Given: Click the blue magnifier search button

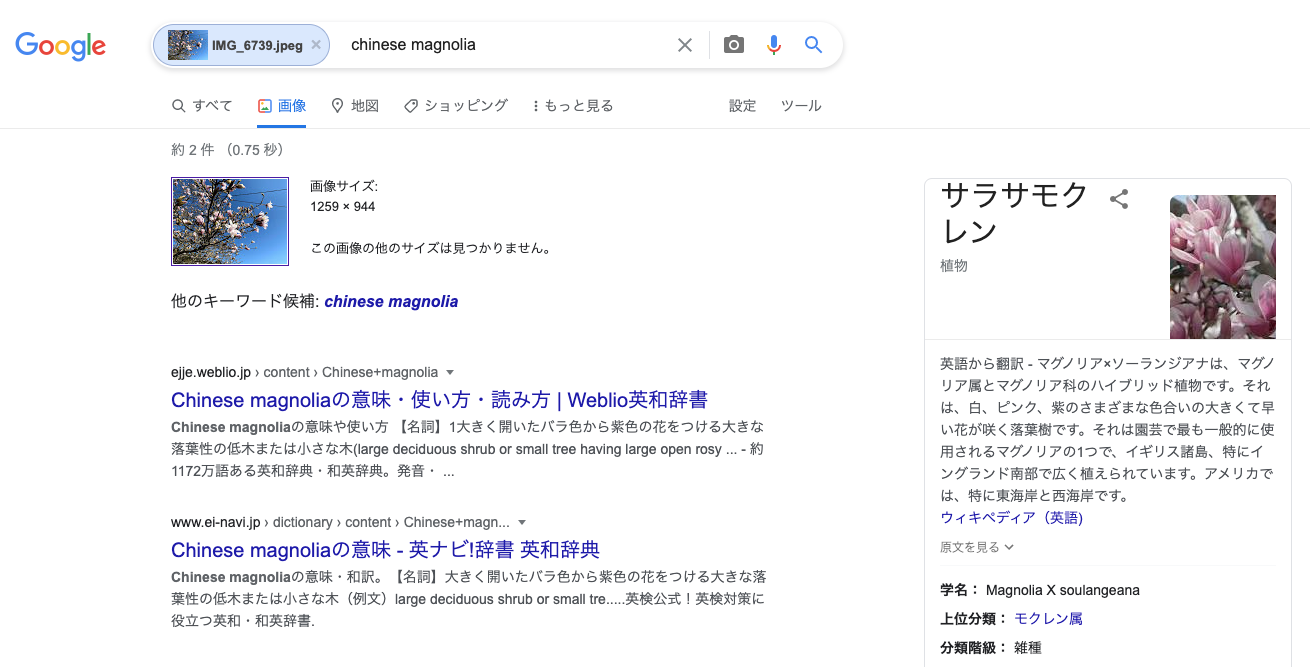Looking at the screenshot, I should point(814,45).
